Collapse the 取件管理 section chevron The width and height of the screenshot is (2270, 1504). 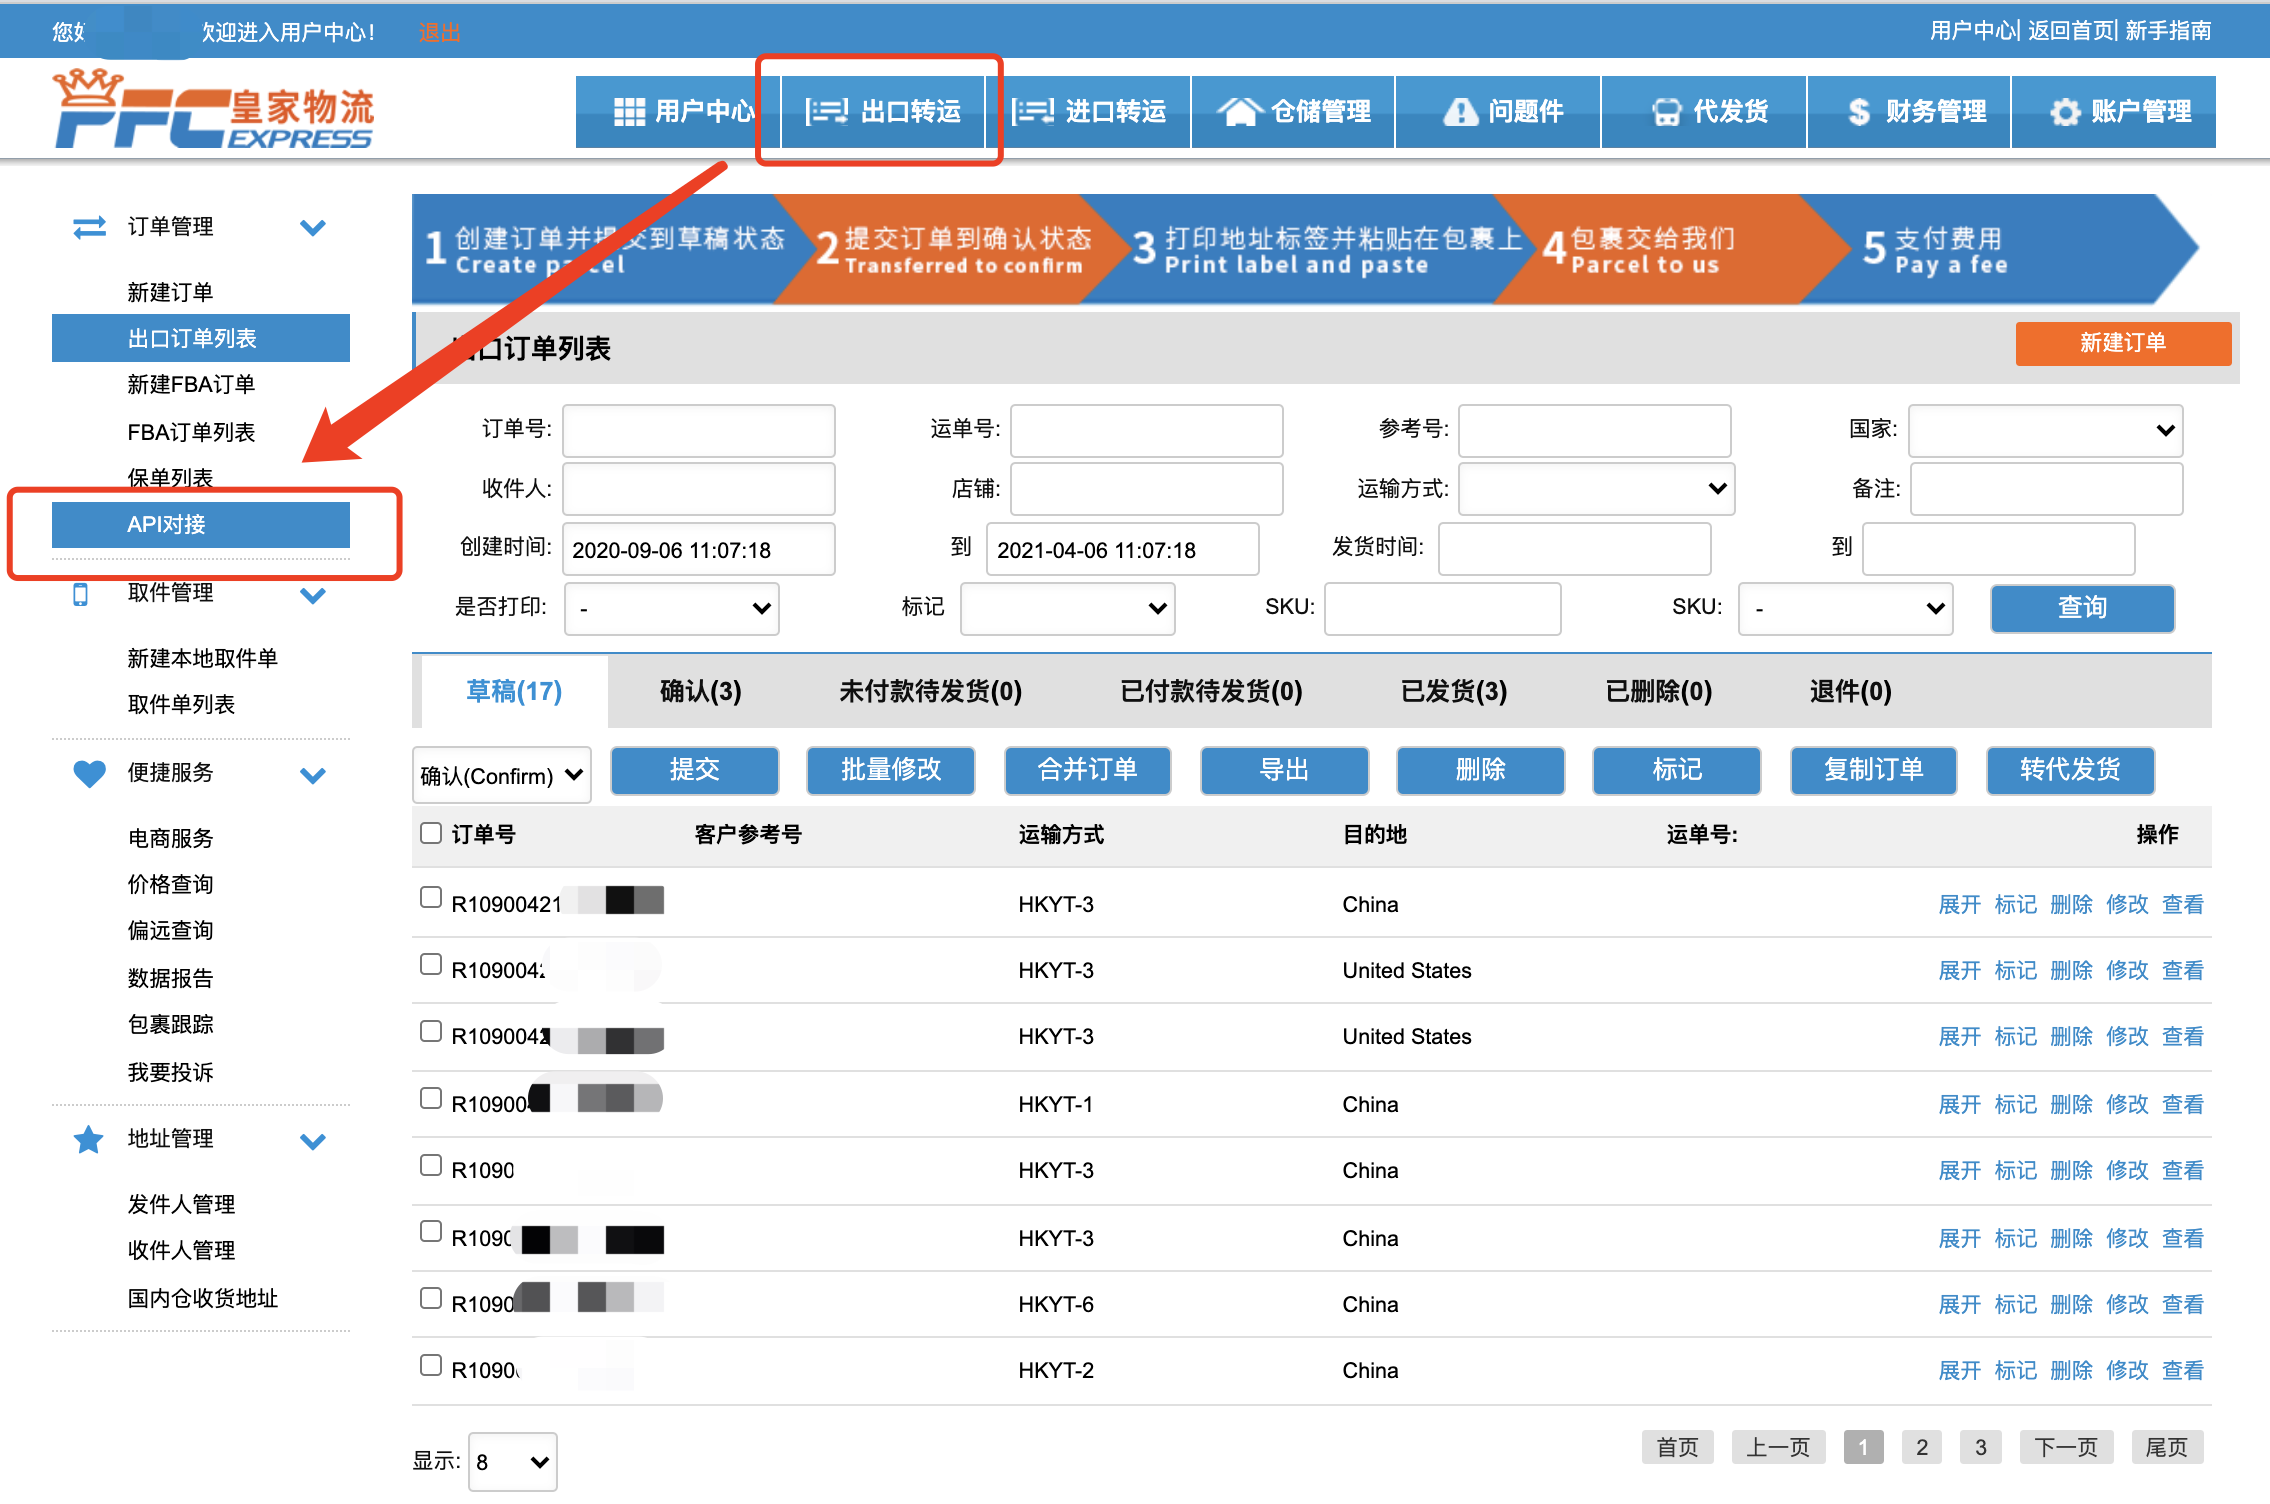pos(313,595)
